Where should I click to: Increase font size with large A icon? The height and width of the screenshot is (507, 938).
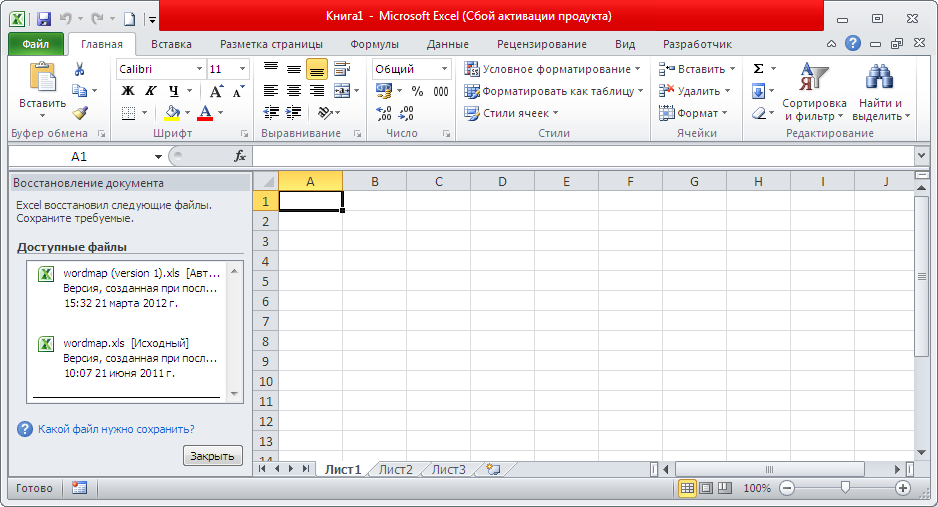[216, 91]
